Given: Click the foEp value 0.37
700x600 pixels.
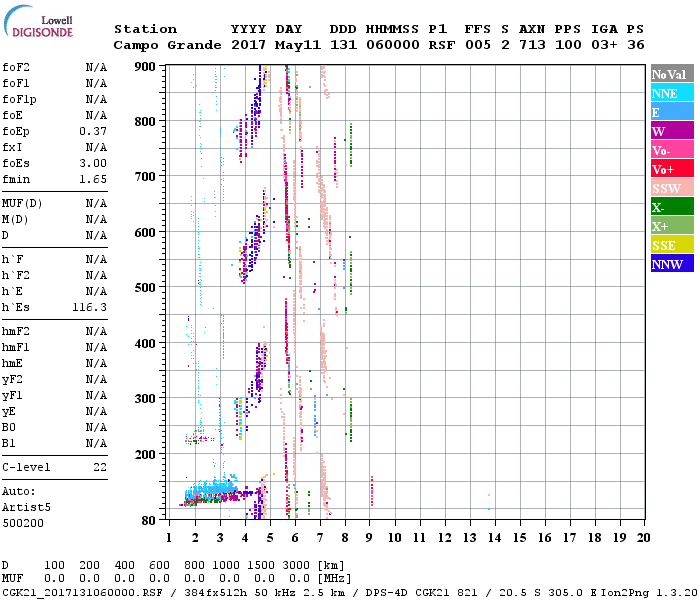Looking at the screenshot, I should pos(93,131).
